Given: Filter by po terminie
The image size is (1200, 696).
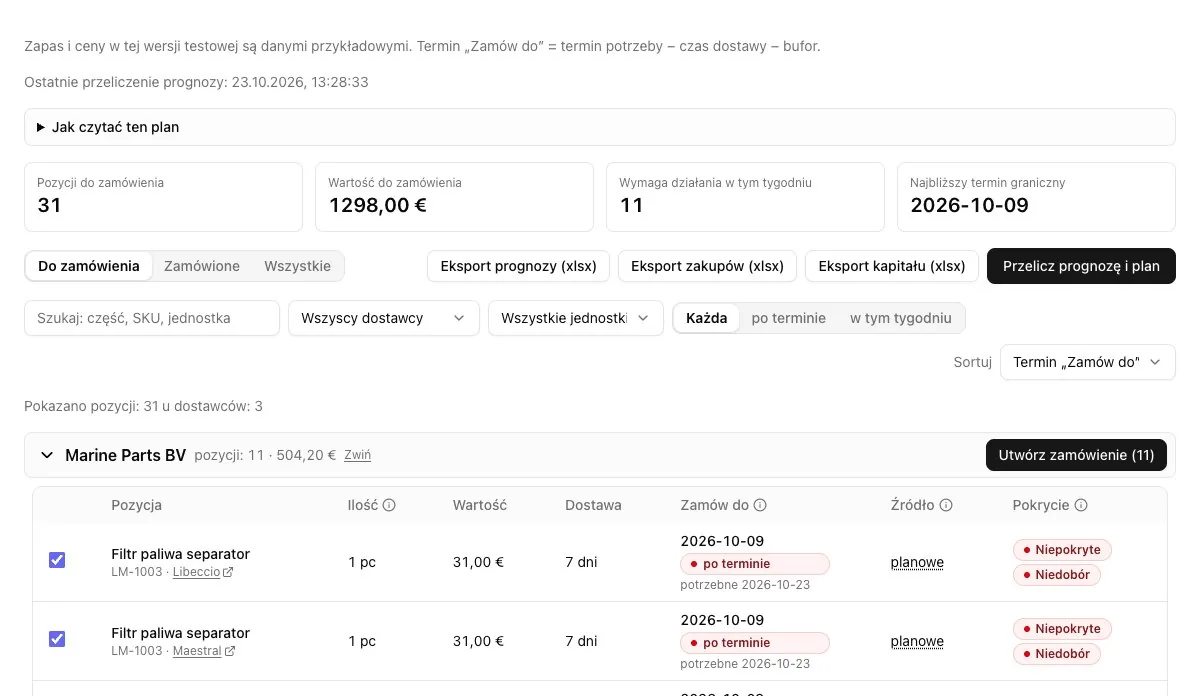Looking at the screenshot, I should (x=789, y=318).
